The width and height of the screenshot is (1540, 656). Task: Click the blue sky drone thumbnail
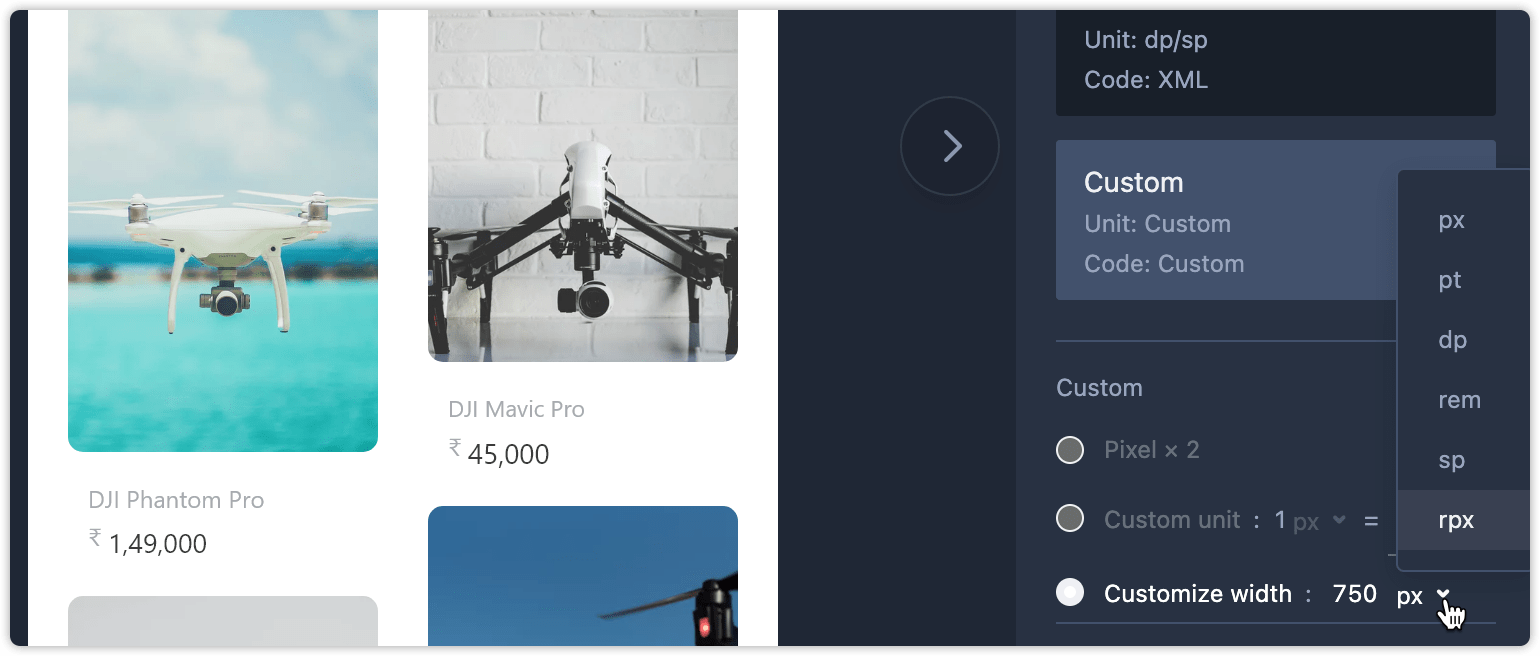coord(583,576)
